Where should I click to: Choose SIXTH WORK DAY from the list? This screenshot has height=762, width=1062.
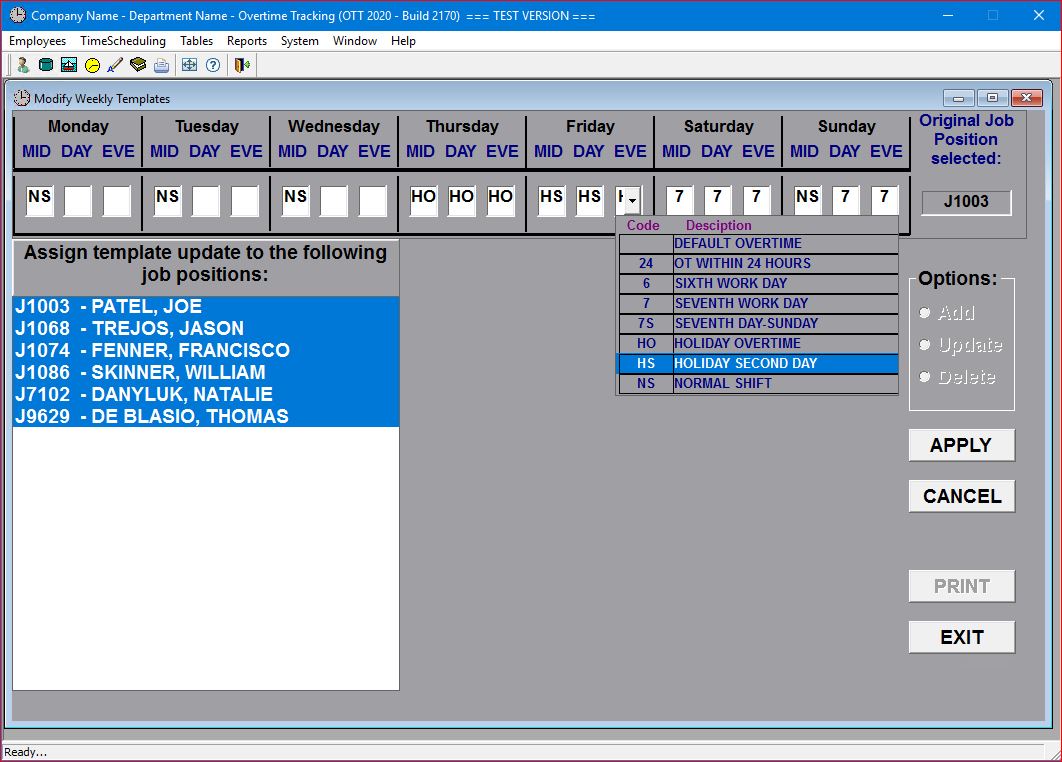tap(759, 283)
